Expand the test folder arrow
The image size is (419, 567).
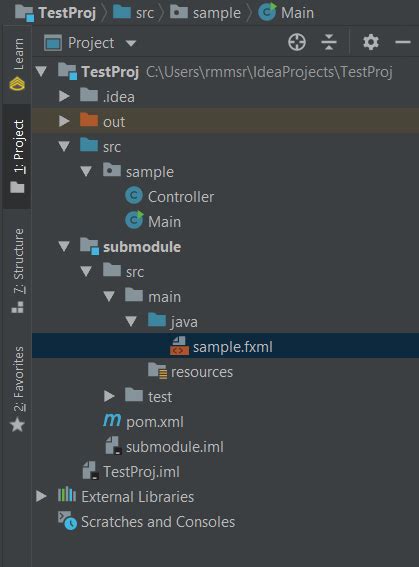click(x=109, y=396)
